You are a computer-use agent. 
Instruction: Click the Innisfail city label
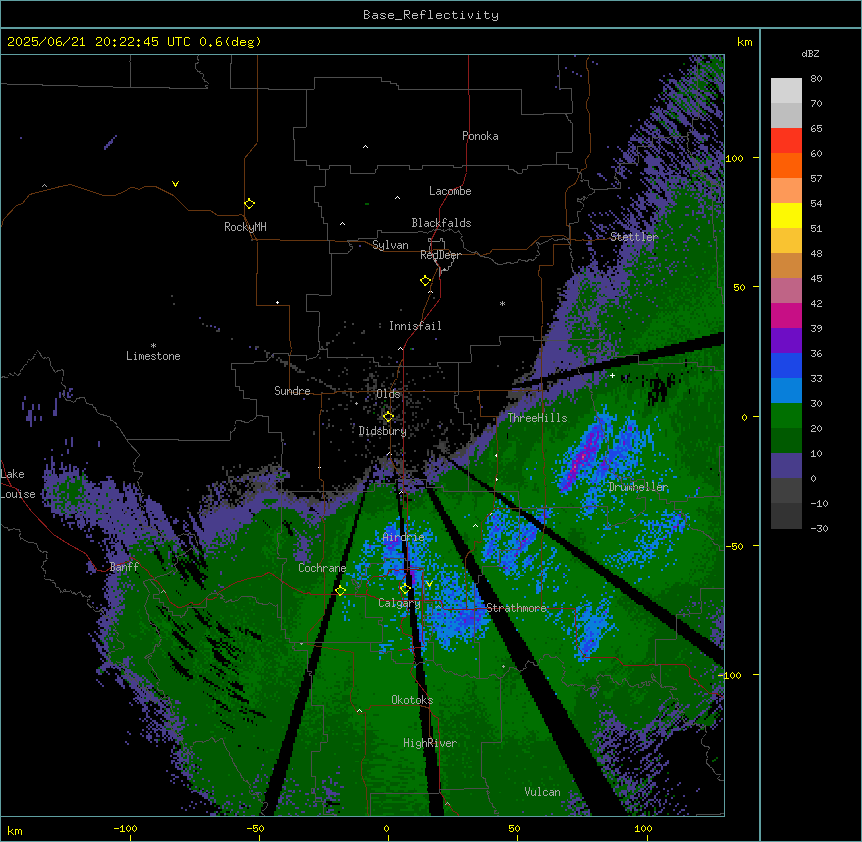coord(415,326)
